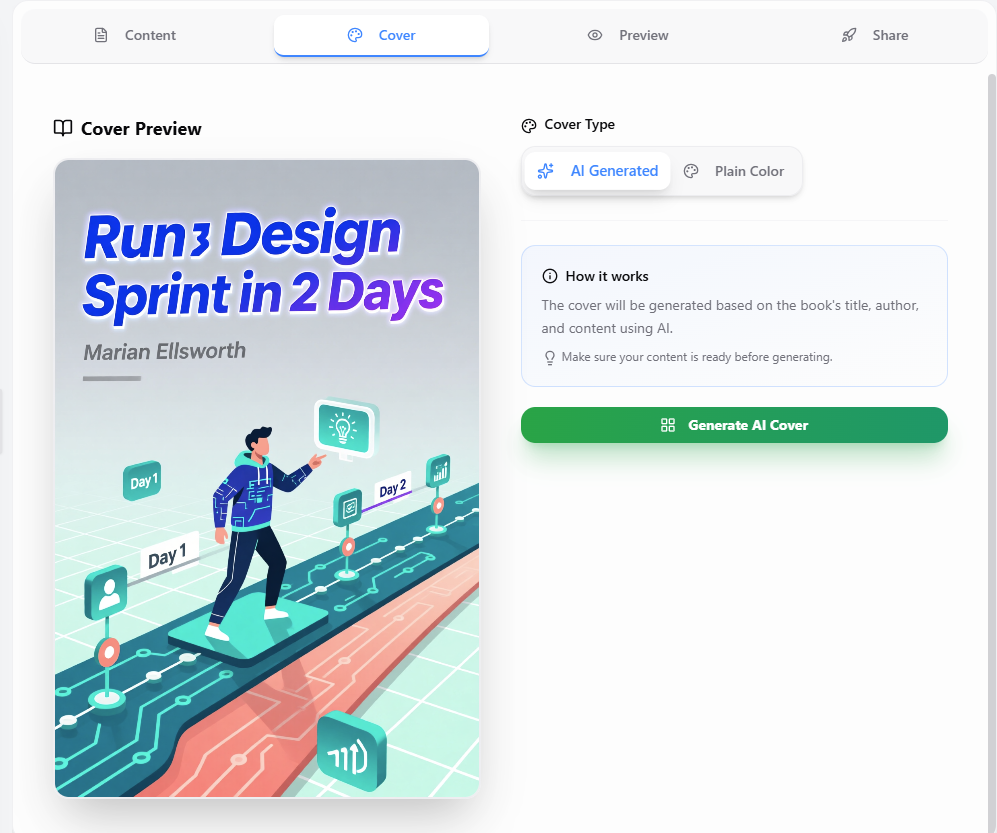Click the document icon on Content tab

pyautogui.click(x=100, y=35)
